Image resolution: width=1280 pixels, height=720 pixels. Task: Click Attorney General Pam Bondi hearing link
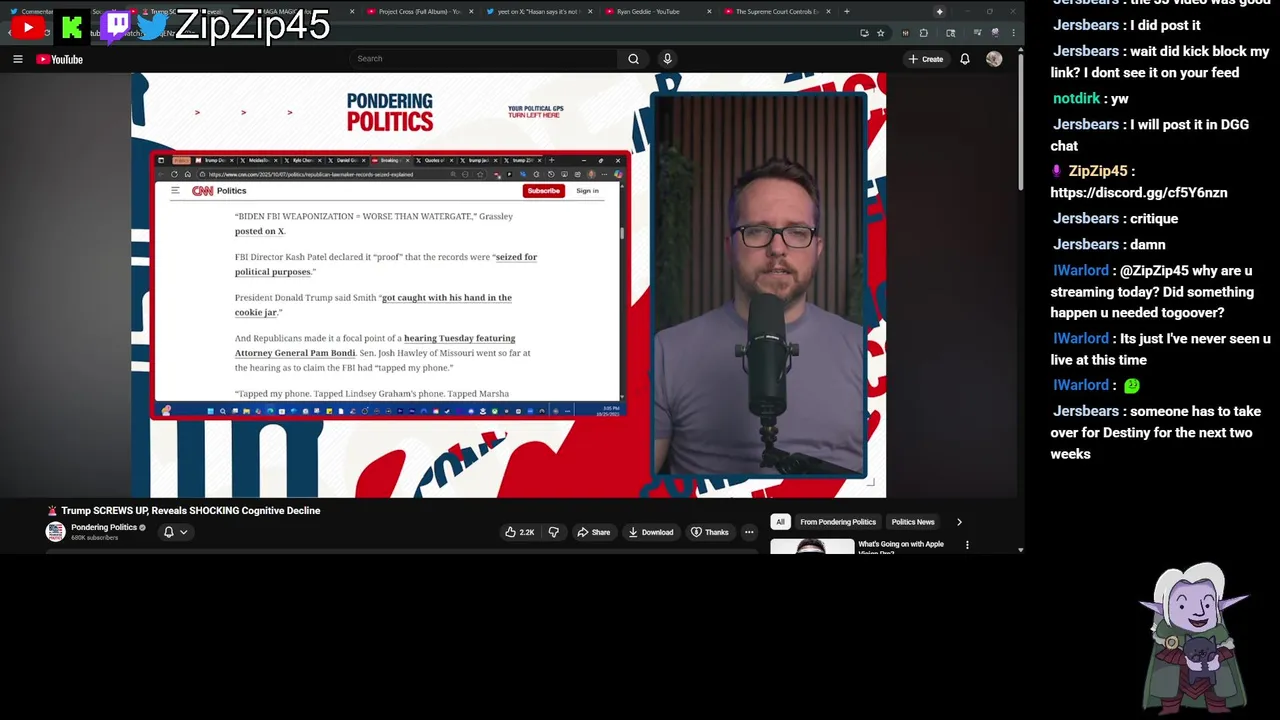(x=375, y=346)
